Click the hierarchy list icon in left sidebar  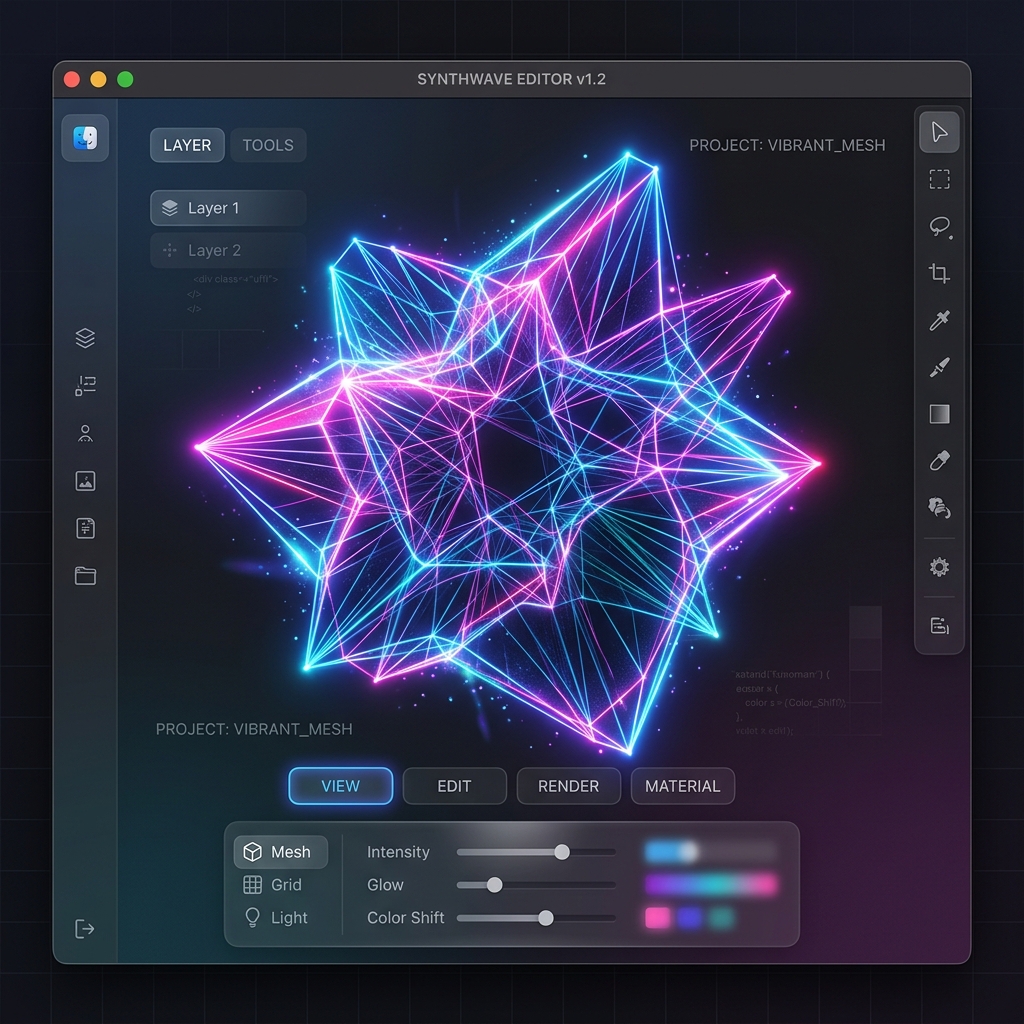click(86, 385)
